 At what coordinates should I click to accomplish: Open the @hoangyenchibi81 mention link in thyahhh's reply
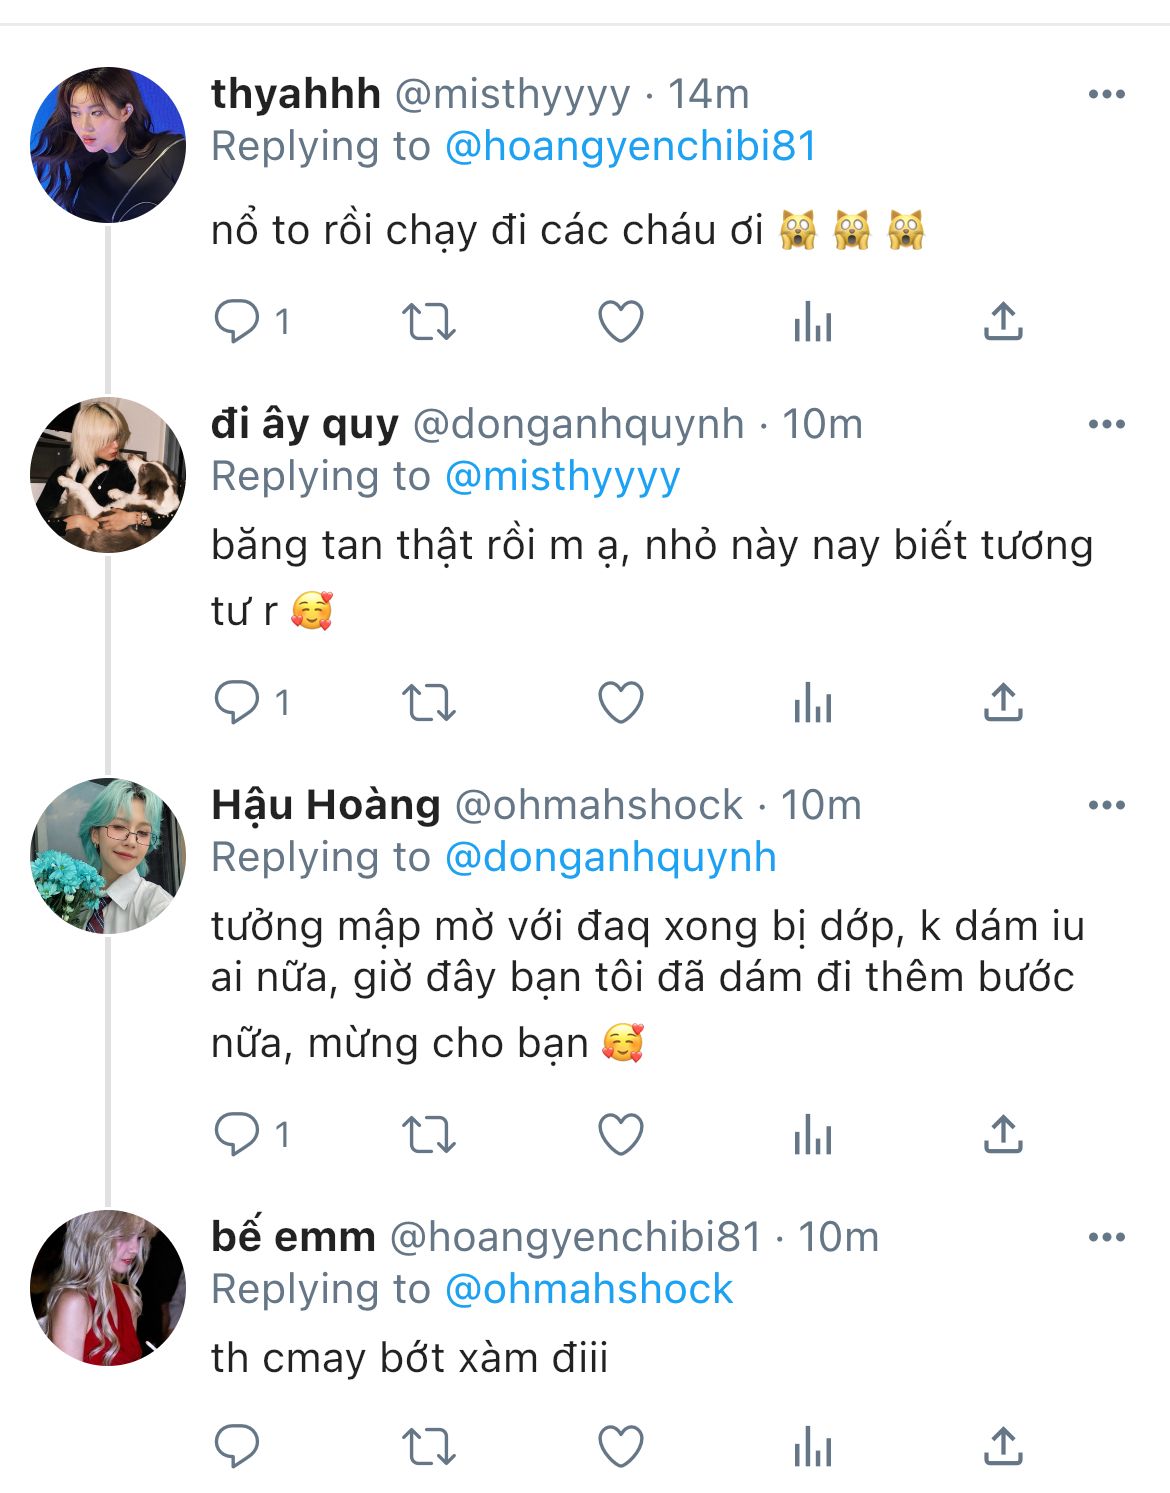coord(630,147)
